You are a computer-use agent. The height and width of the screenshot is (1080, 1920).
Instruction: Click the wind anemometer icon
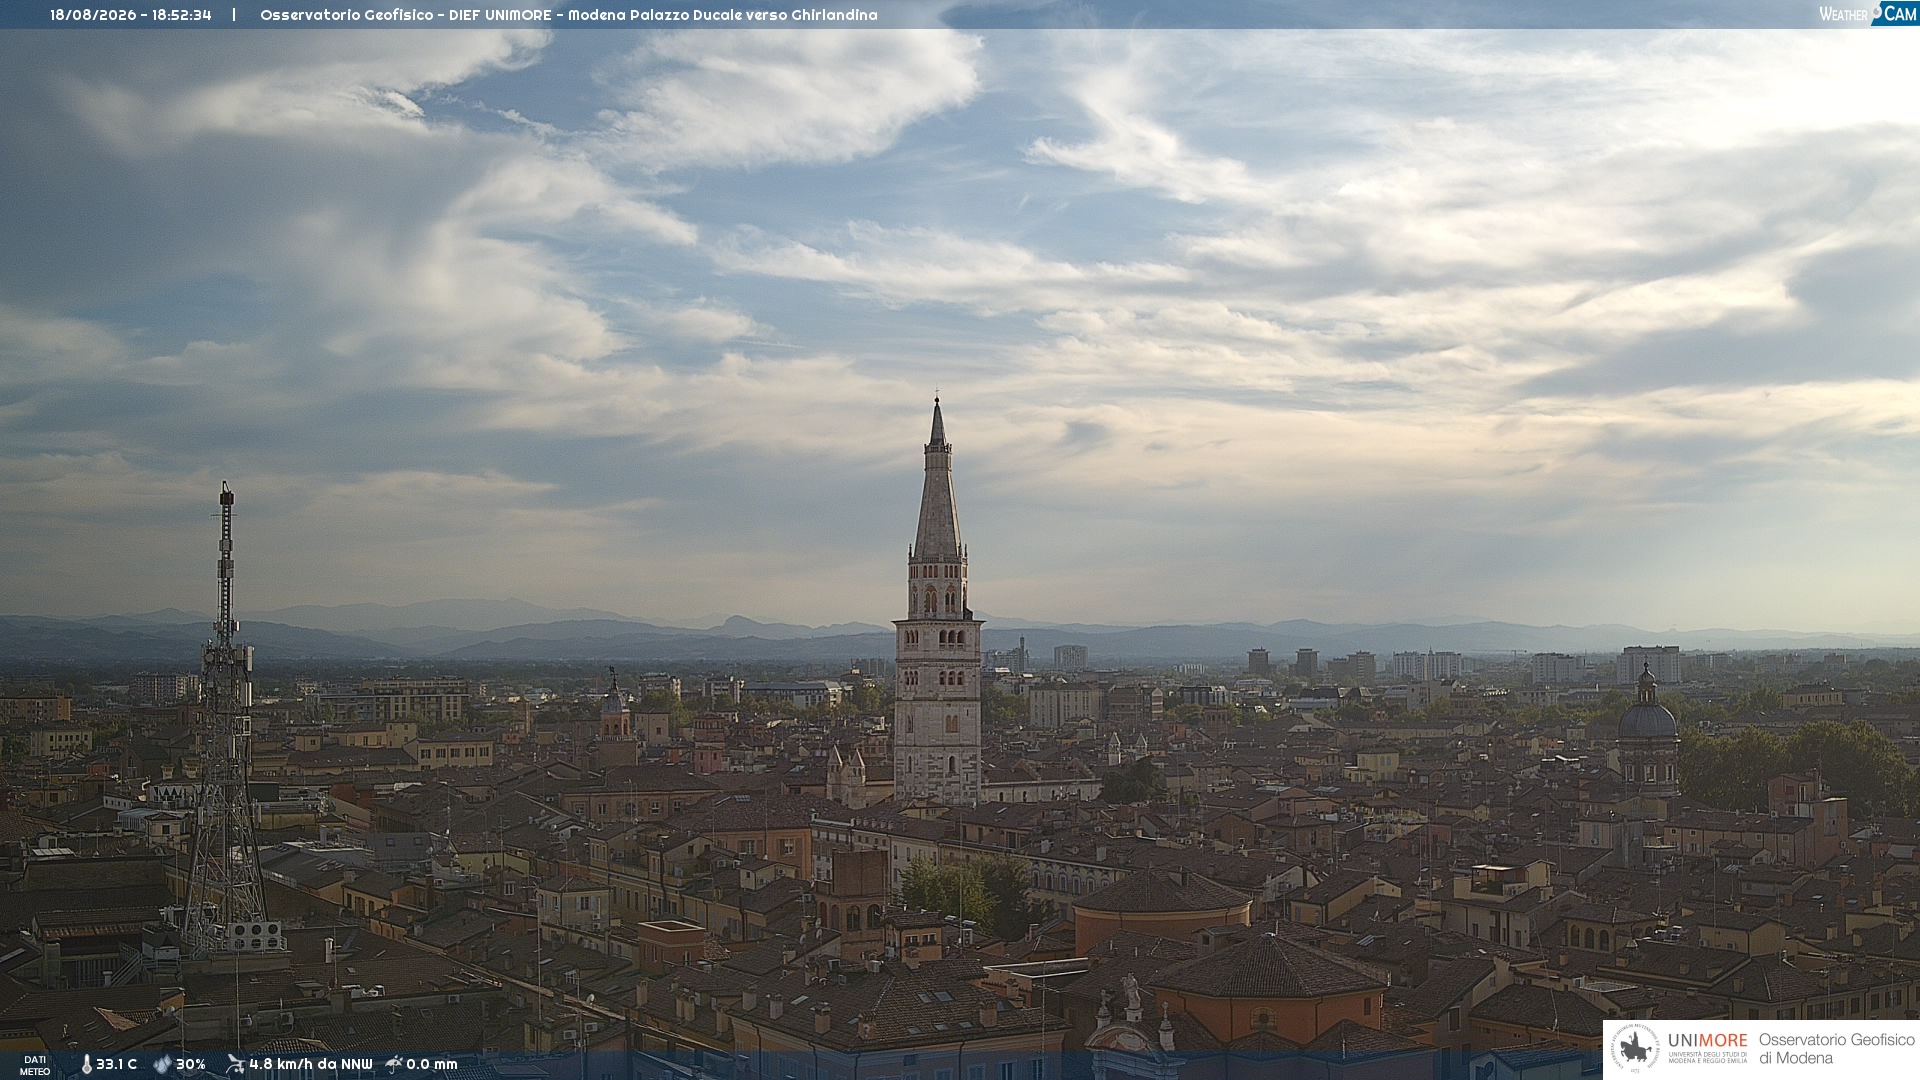[235, 1064]
